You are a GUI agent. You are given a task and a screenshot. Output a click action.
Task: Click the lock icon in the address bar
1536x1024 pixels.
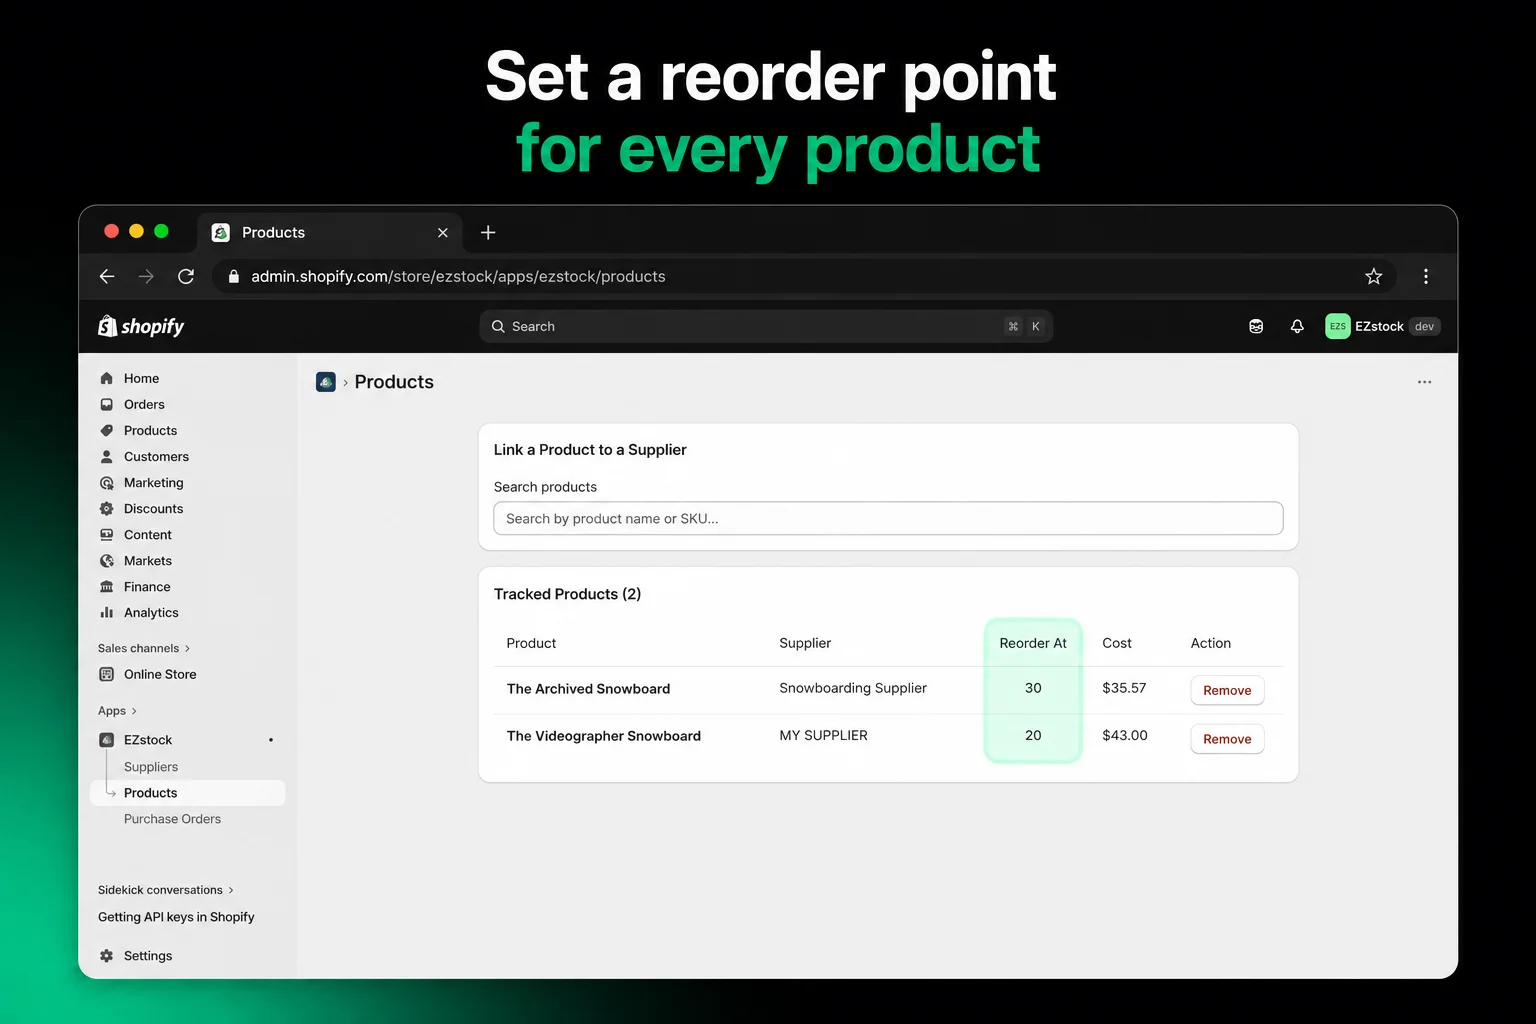[233, 276]
